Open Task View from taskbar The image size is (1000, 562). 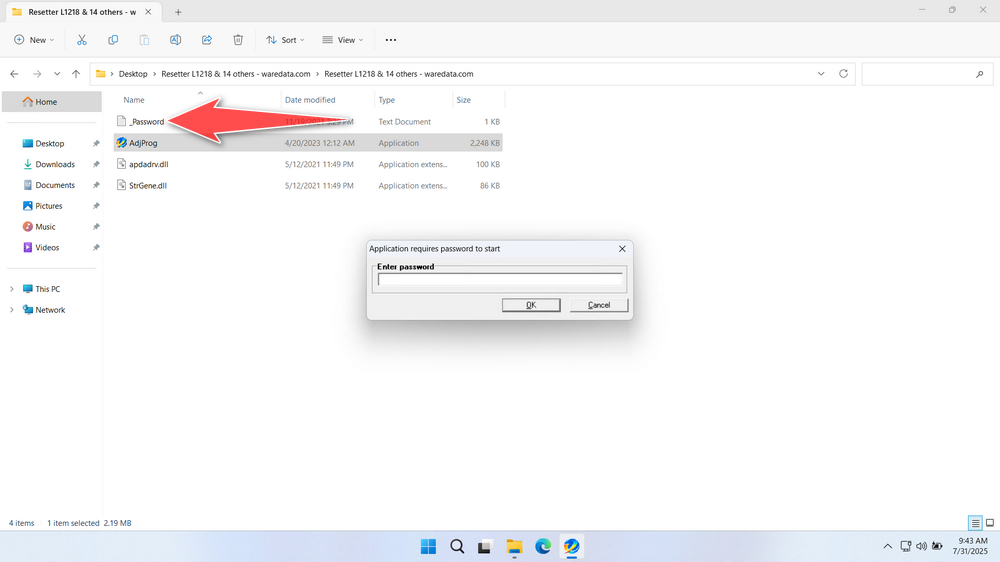point(485,546)
